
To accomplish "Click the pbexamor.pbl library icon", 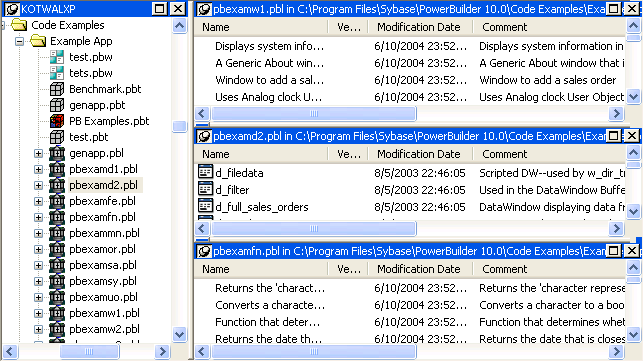I will pos(57,249).
